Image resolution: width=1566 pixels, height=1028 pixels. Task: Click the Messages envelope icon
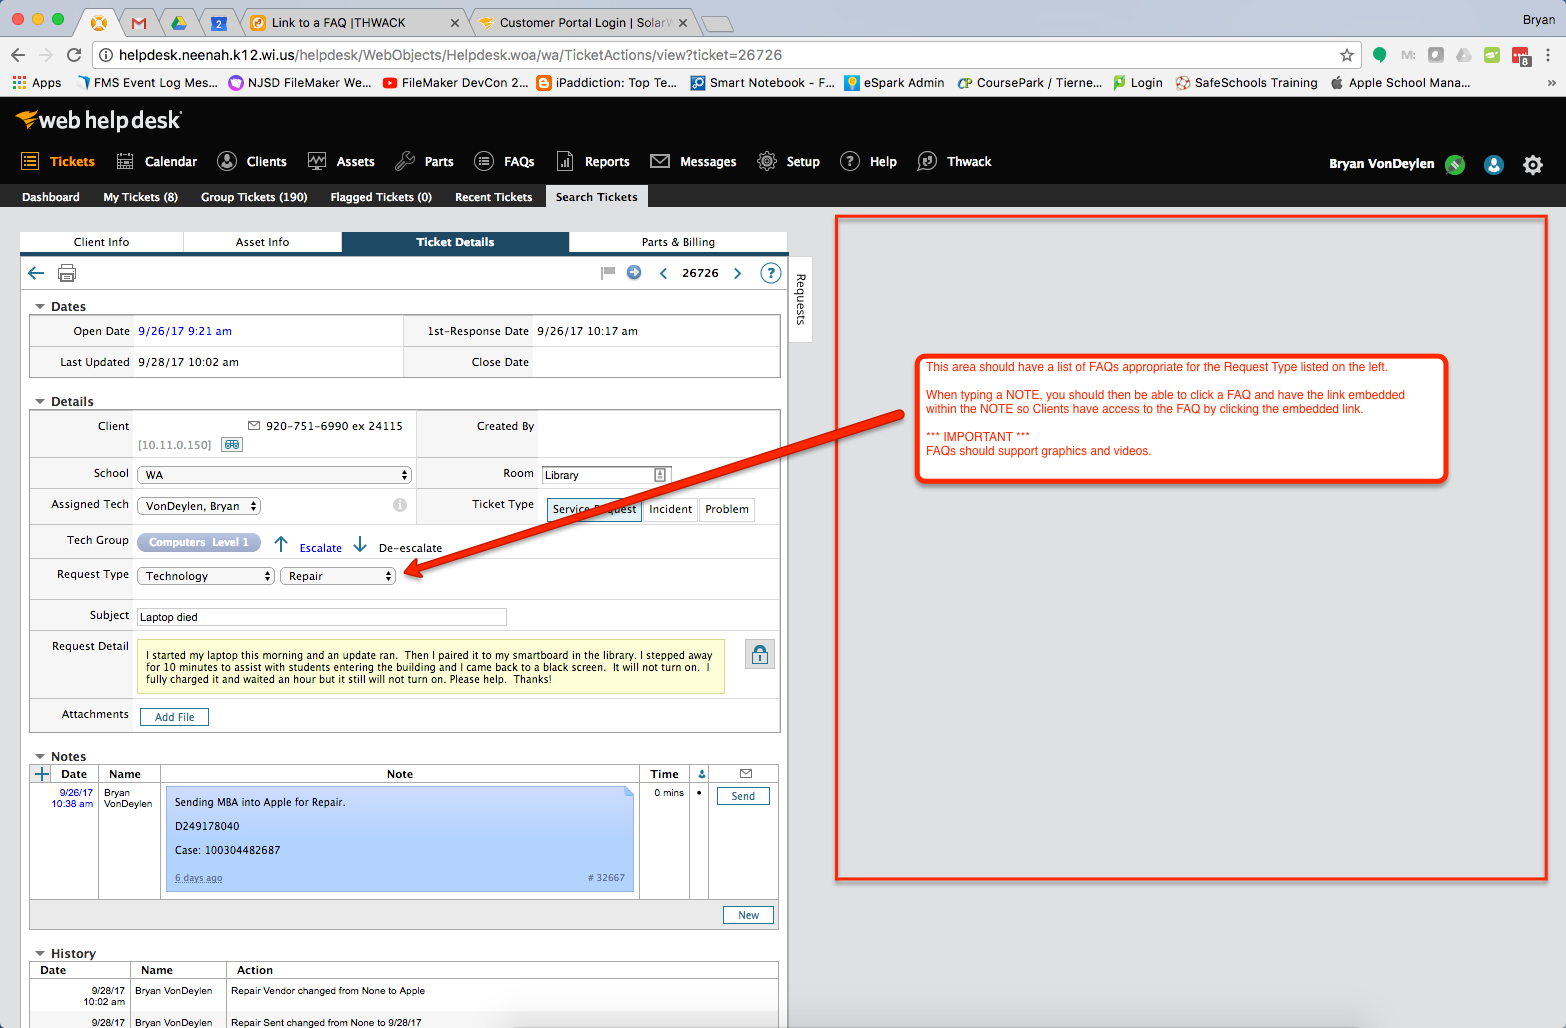[660, 161]
